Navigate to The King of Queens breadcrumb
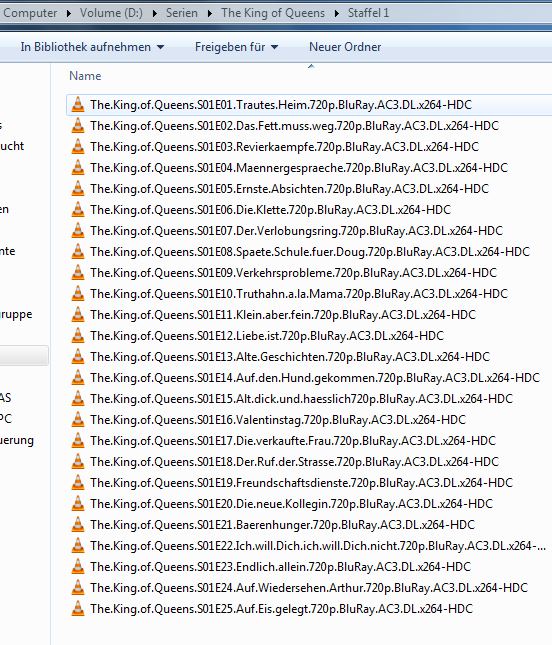The image size is (552, 645). tap(273, 13)
